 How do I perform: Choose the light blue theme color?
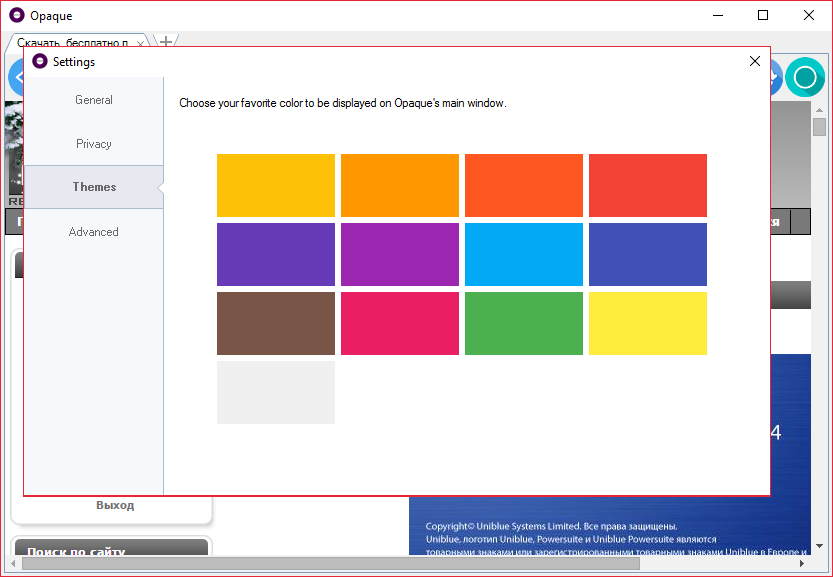pyautogui.click(x=524, y=254)
